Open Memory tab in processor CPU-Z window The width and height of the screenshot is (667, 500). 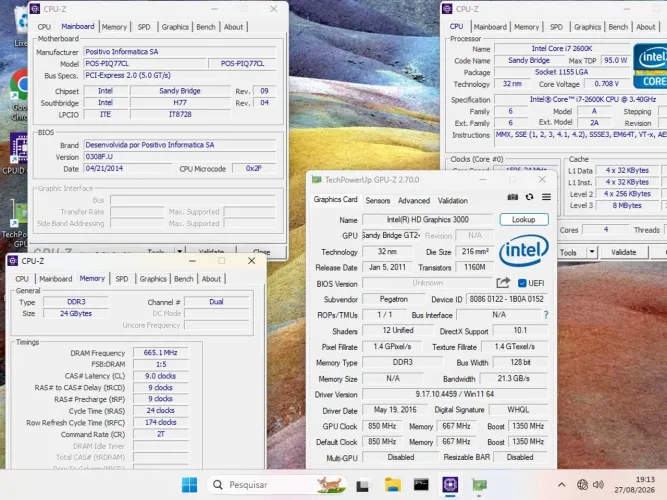527,27
